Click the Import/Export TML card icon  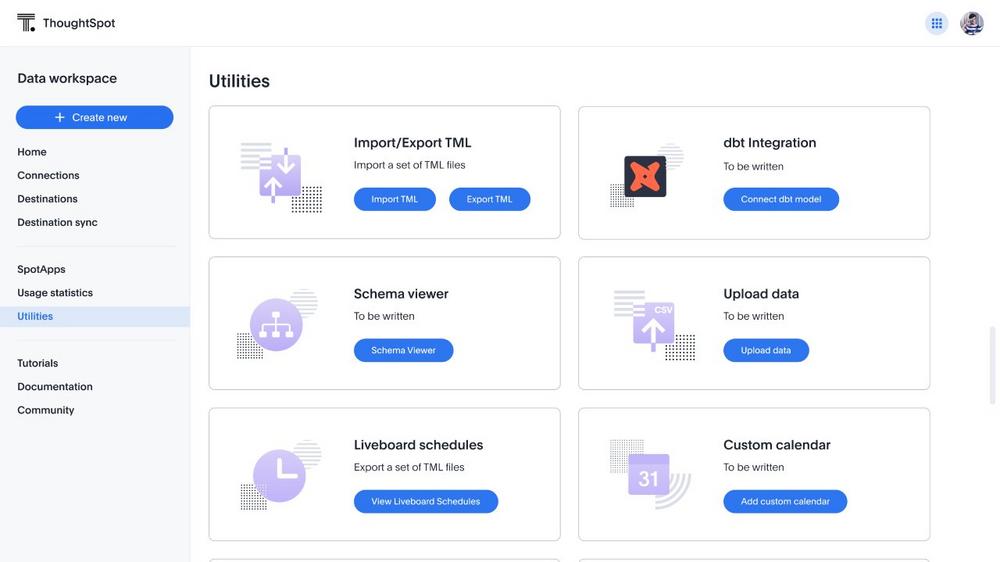280,177
